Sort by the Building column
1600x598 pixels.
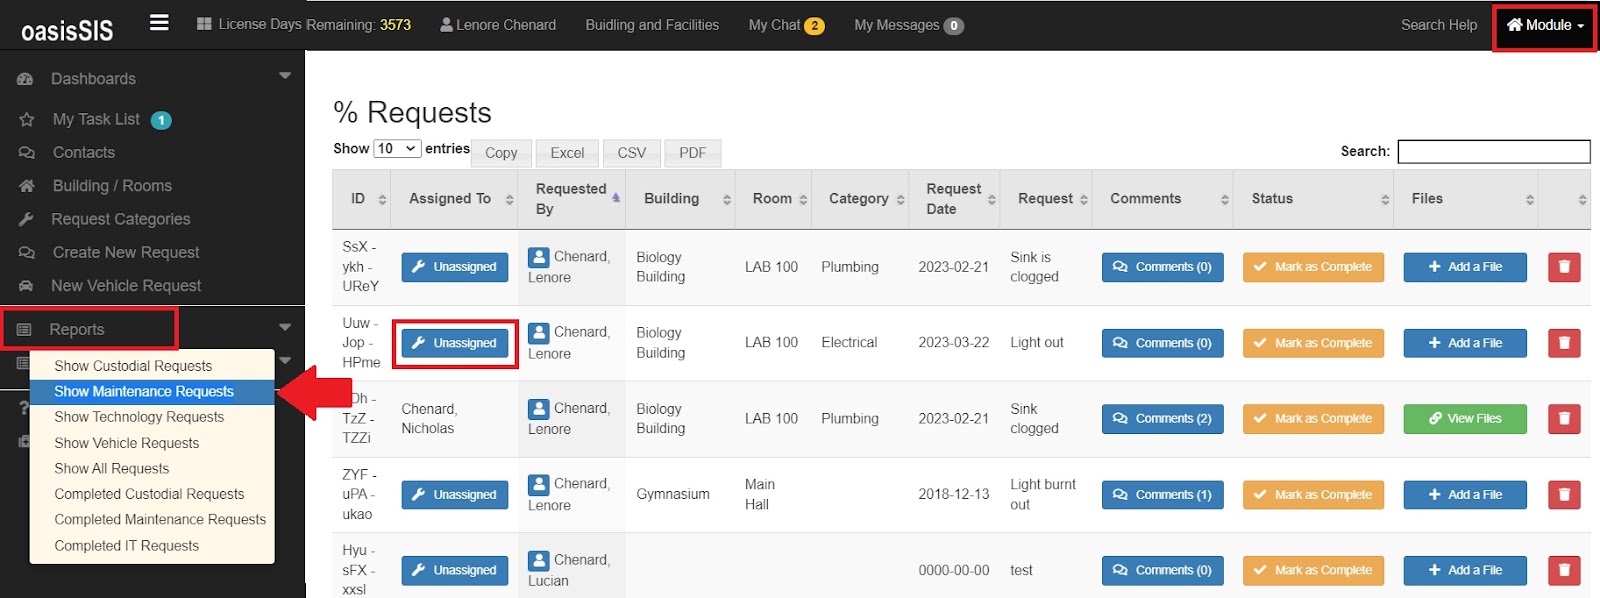[x=680, y=199]
